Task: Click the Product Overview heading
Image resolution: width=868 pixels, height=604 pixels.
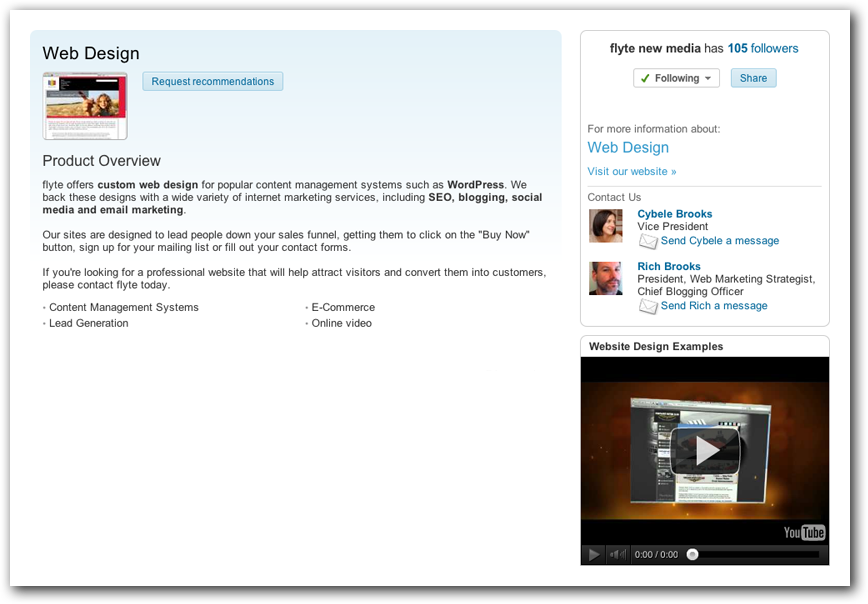Action: pyautogui.click(x=101, y=161)
